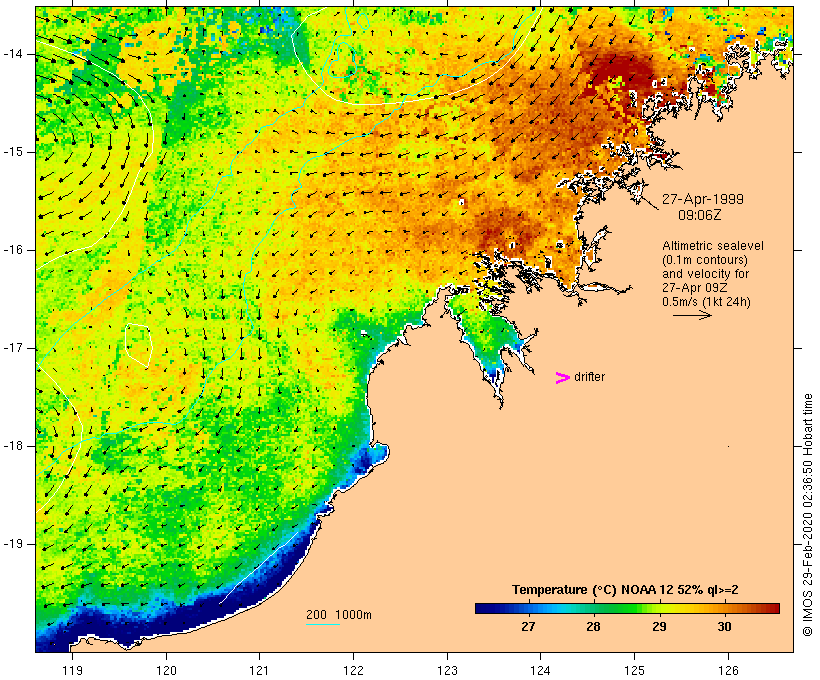
Task: Click latitude axis label -19
Action: 13,544
